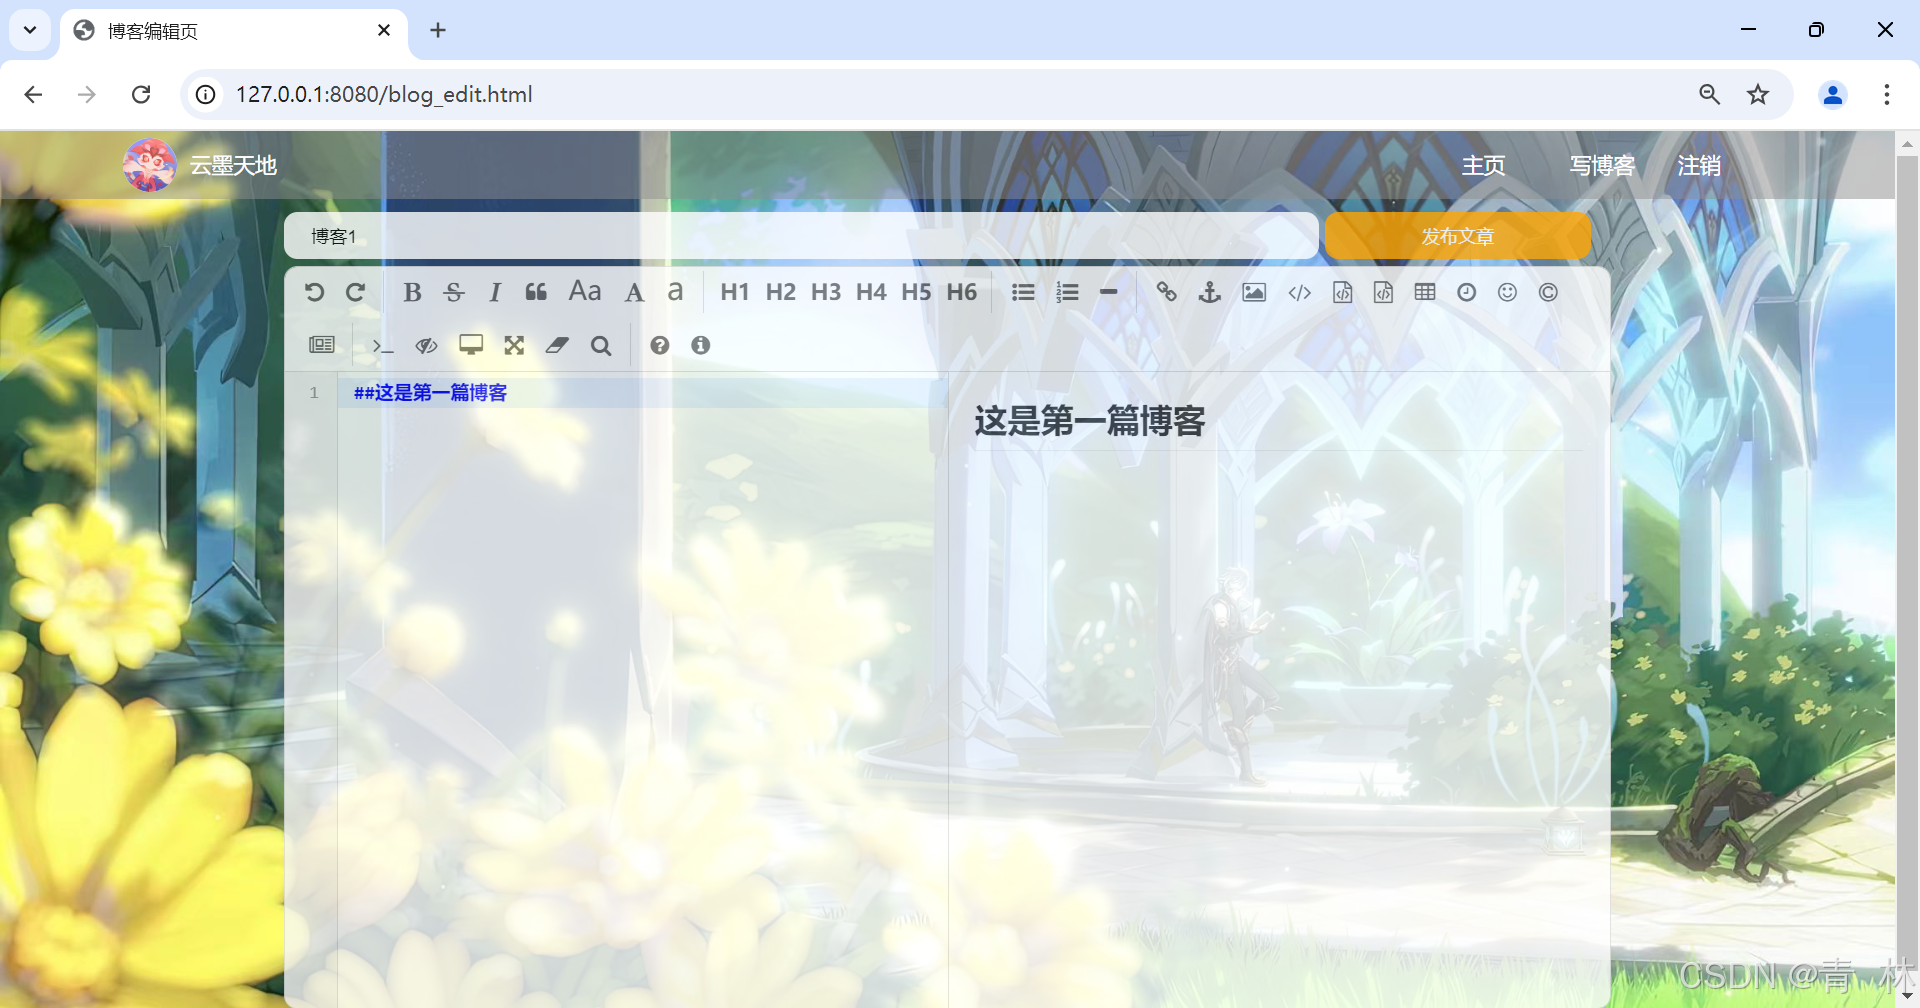Toggle live preview with eye-slash icon
The image size is (1920, 1008).
coord(426,345)
